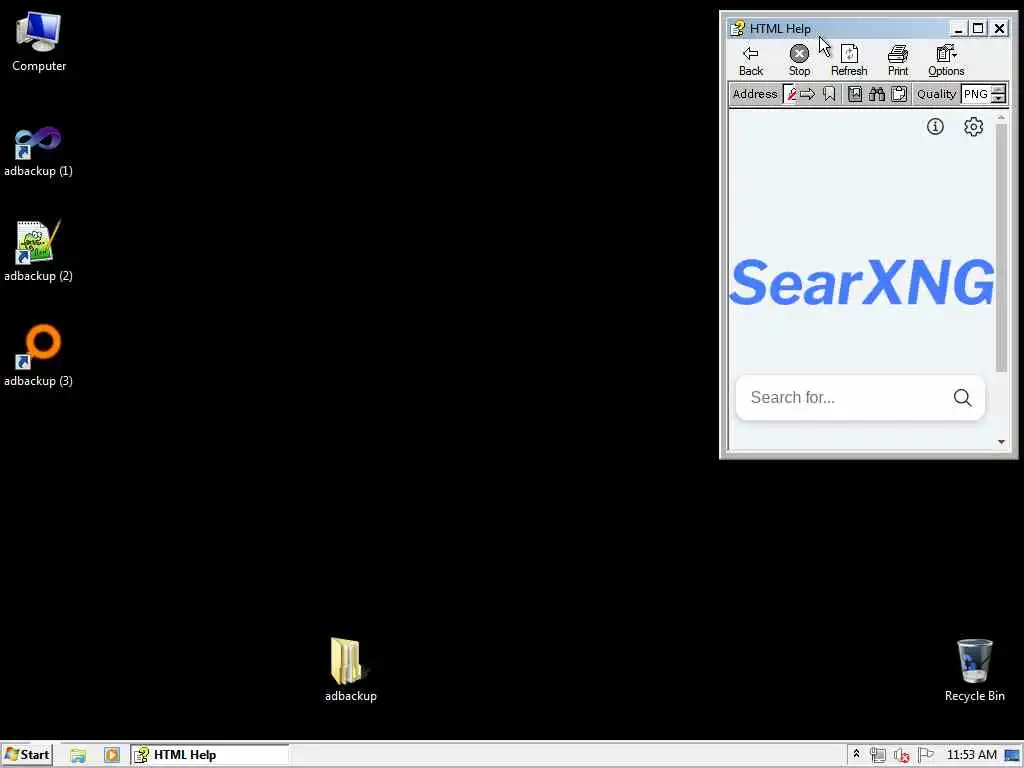The height and width of the screenshot is (768, 1024).
Task: Open the Start menu
Action: (x=27, y=755)
